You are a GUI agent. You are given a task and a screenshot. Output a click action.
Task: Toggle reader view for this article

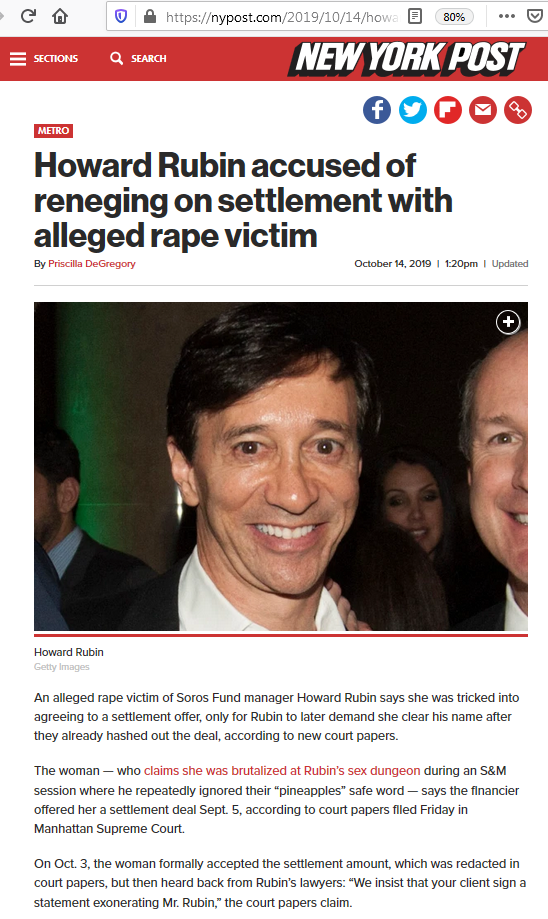(414, 16)
